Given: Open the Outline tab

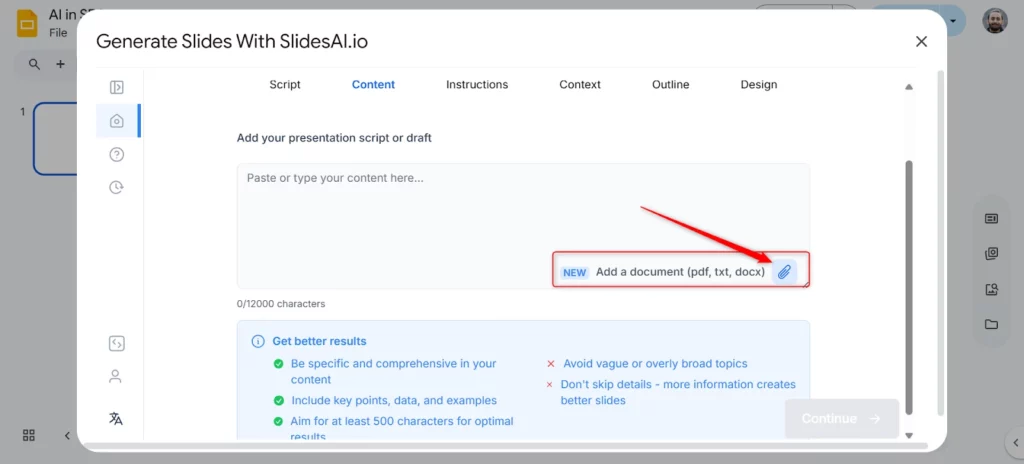Looking at the screenshot, I should [671, 85].
